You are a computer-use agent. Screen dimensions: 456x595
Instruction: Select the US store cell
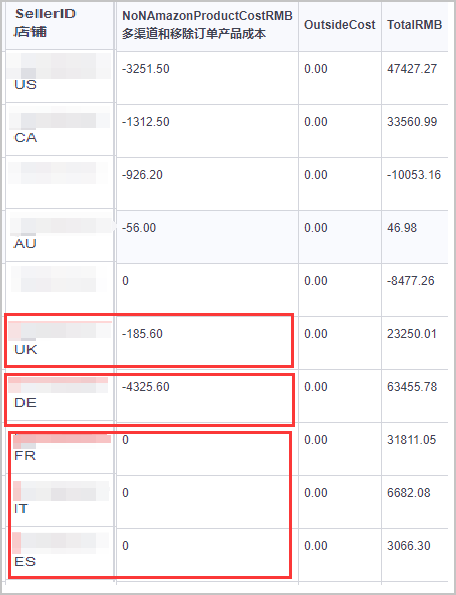[x=59, y=76]
